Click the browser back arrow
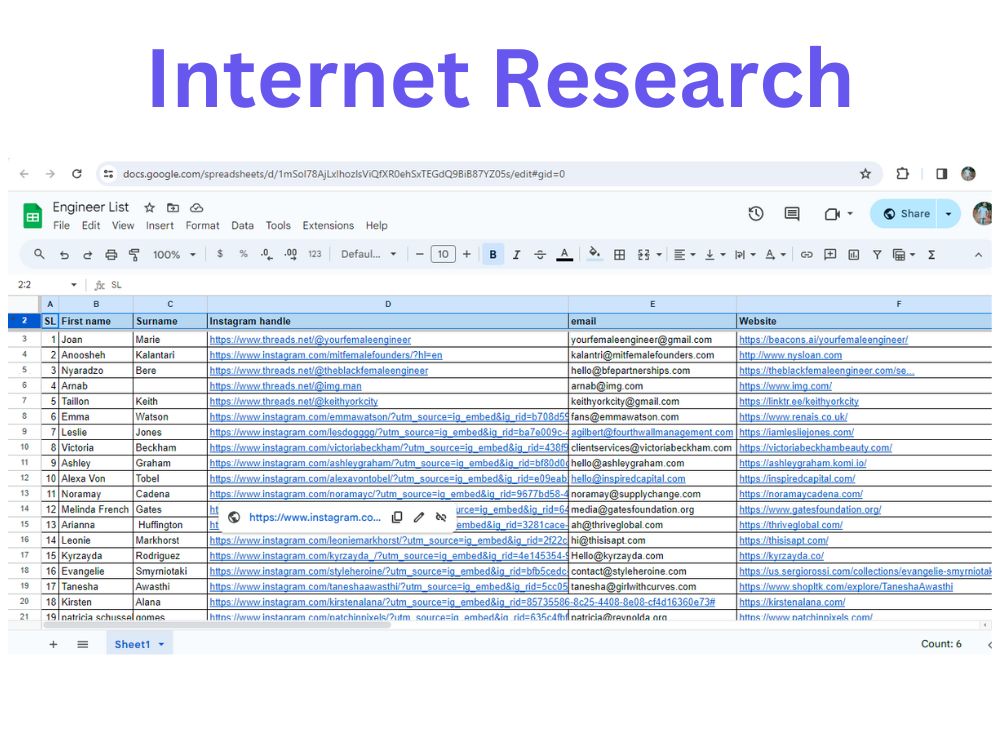The image size is (1000, 750). click(x=24, y=173)
